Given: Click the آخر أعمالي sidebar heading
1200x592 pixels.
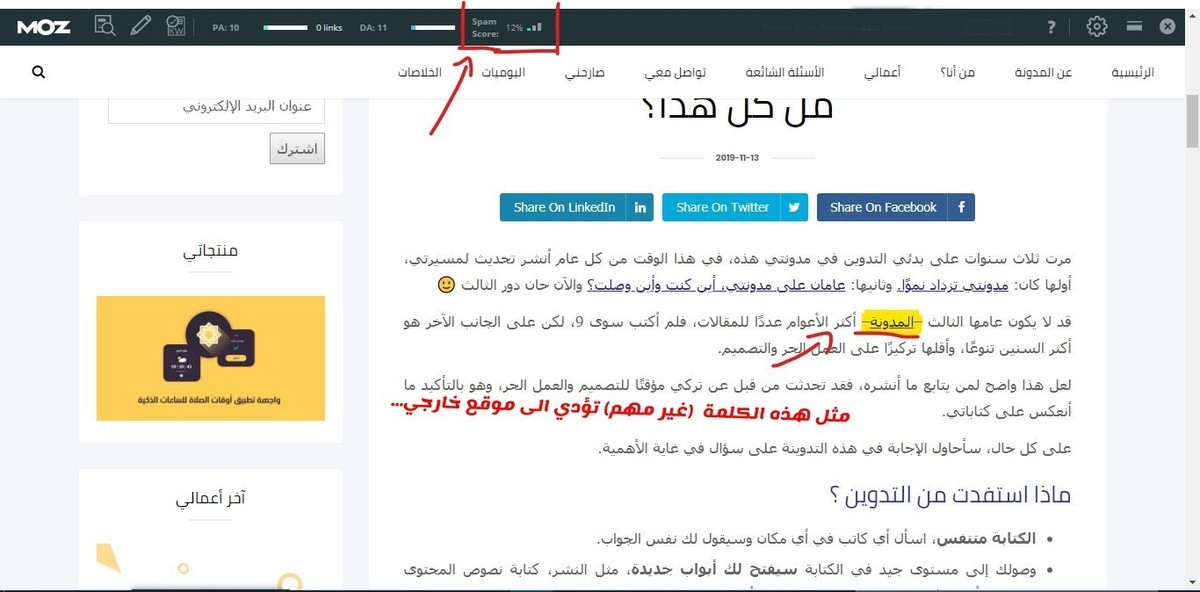Looking at the screenshot, I should pyautogui.click(x=211, y=498).
